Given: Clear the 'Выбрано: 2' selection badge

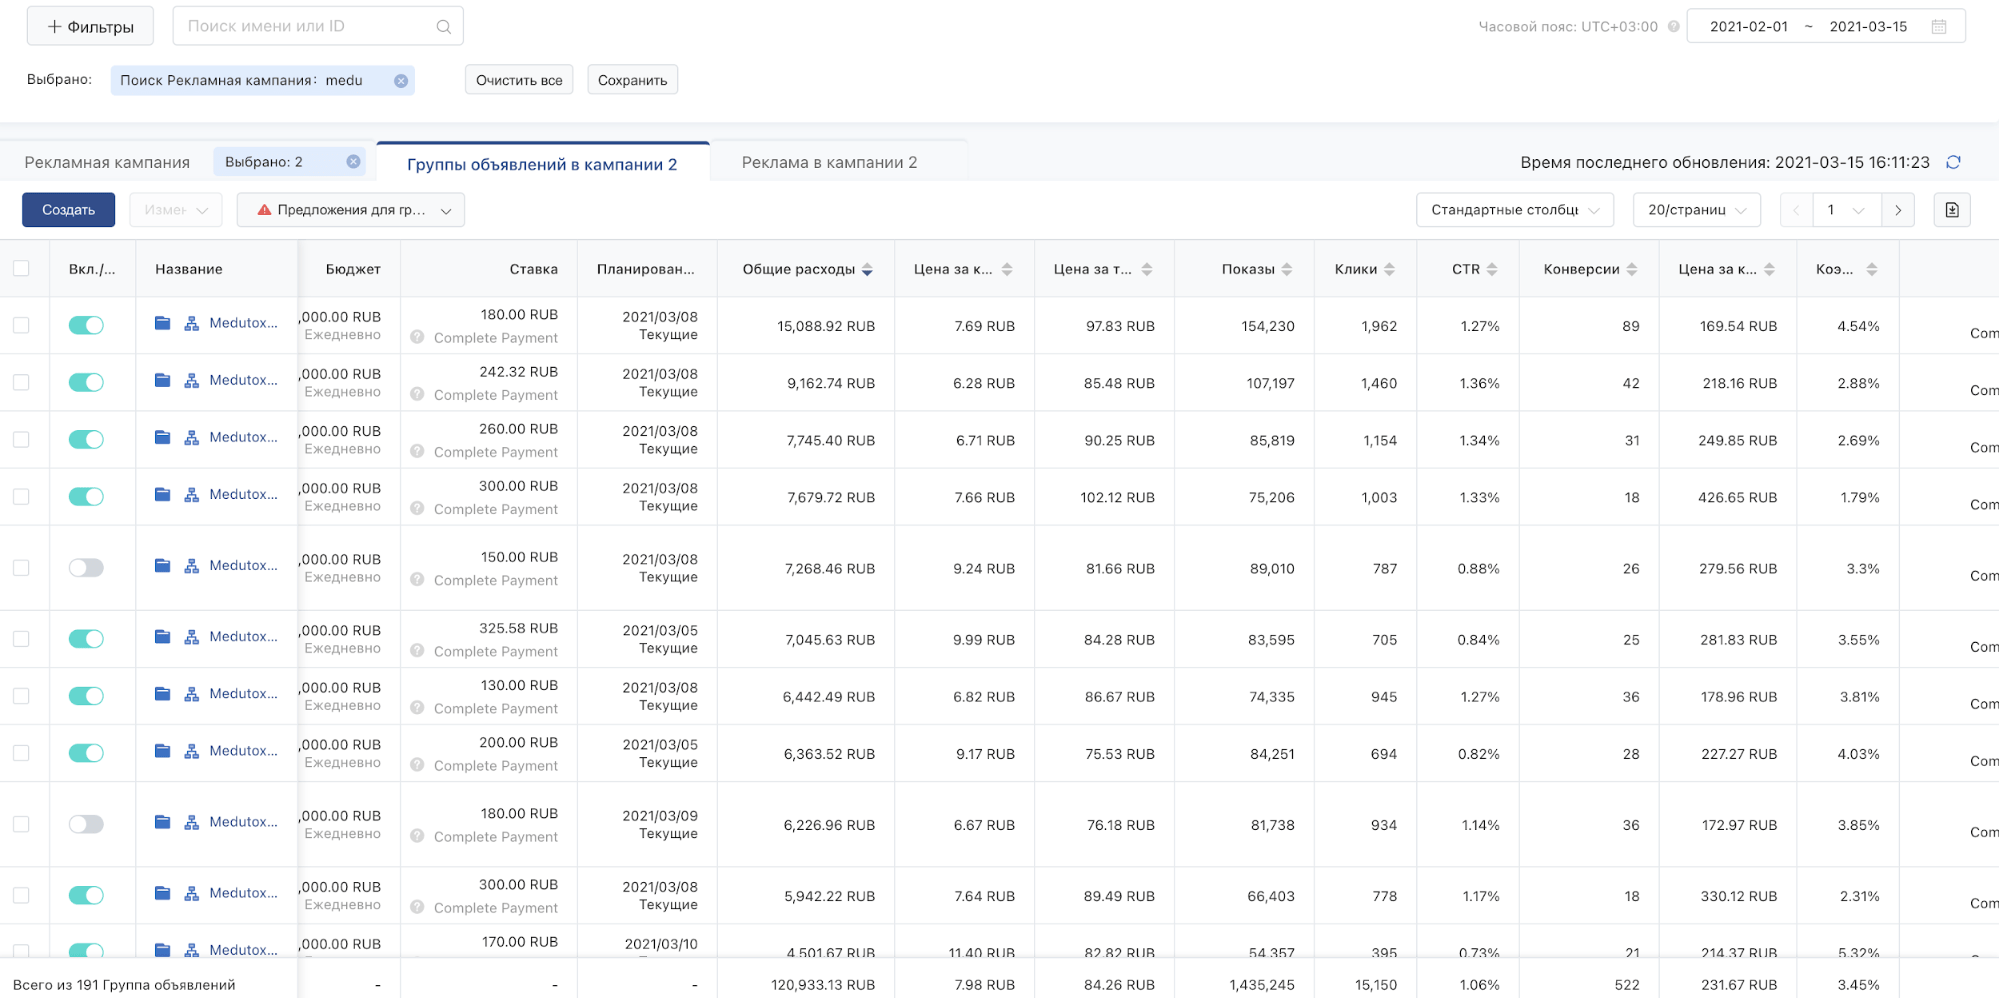Looking at the screenshot, I should point(353,162).
